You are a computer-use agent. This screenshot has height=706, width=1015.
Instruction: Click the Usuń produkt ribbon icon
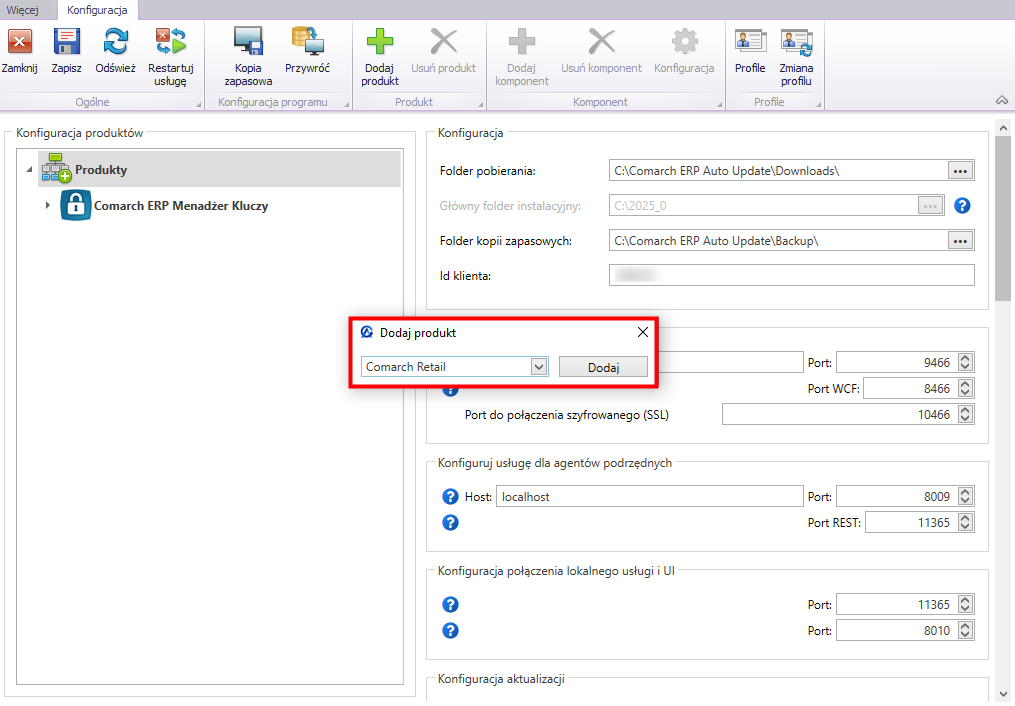pos(443,41)
